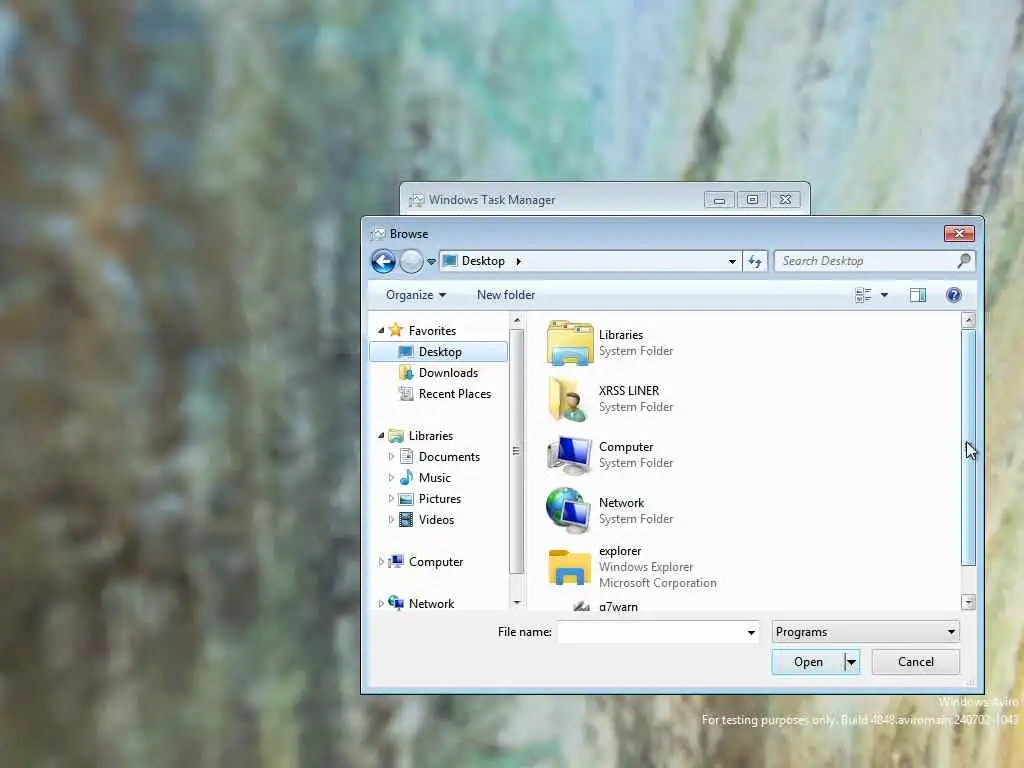
Task: Open the File name dropdown arrow
Action: pyautogui.click(x=751, y=632)
